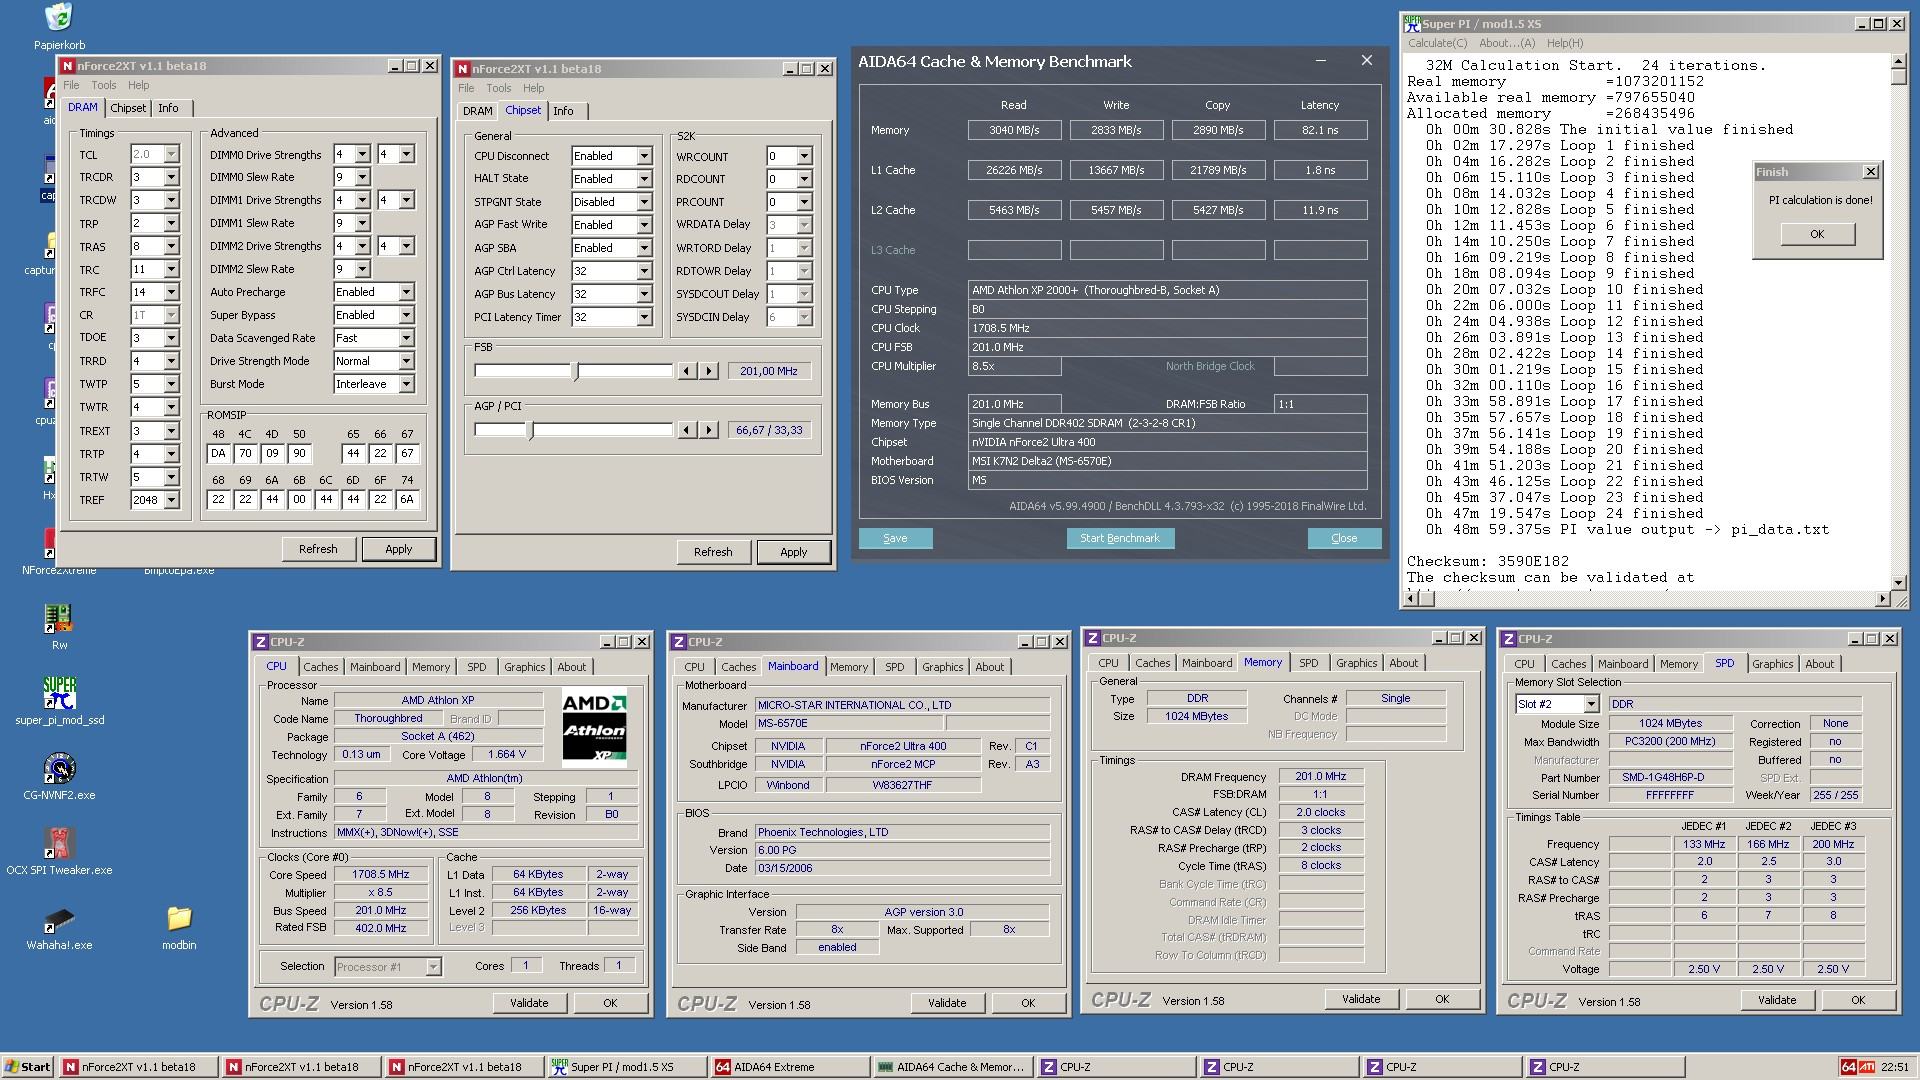Open Info tab in second nForce2XT window
Image resolution: width=1920 pixels, height=1080 pixels.
(563, 111)
